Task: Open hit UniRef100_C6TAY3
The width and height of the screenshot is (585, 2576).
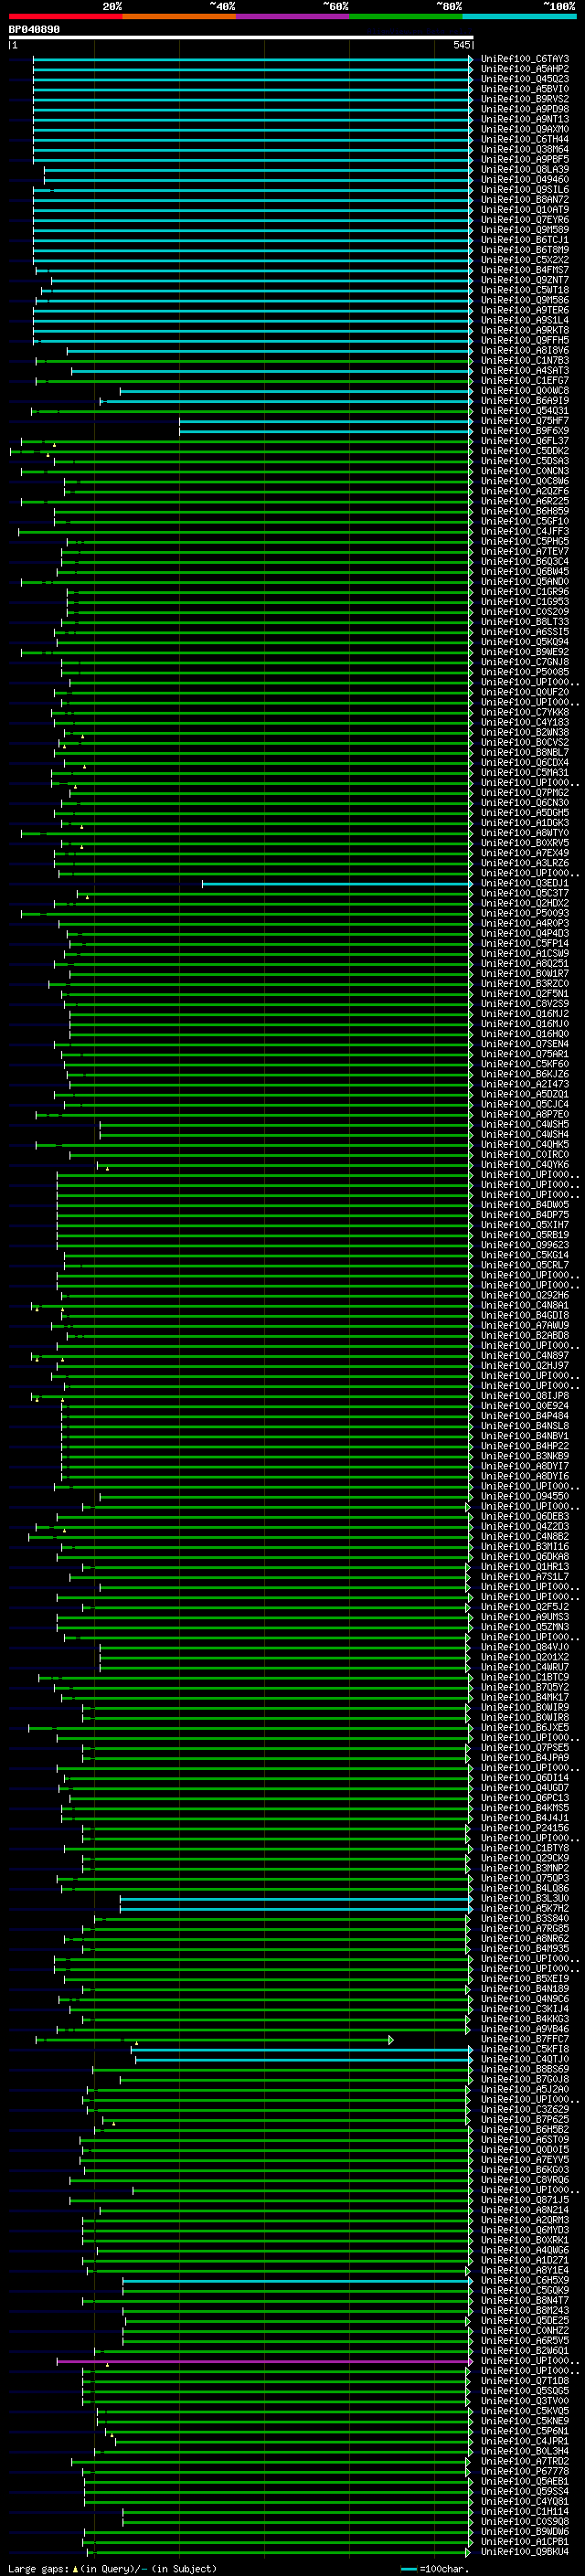Action: (x=524, y=59)
